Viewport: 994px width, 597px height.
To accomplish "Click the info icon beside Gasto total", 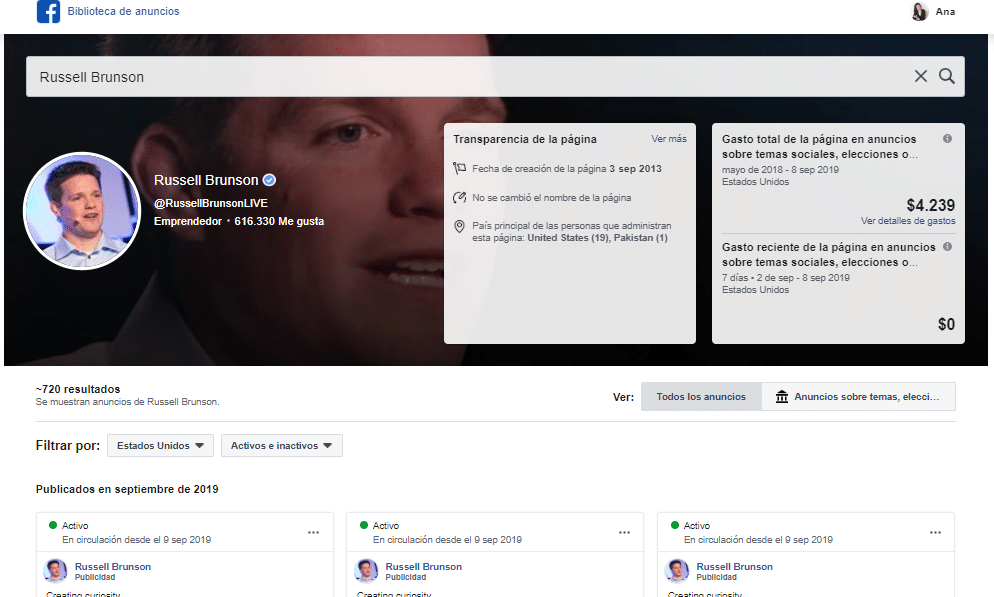I will tap(947, 139).
